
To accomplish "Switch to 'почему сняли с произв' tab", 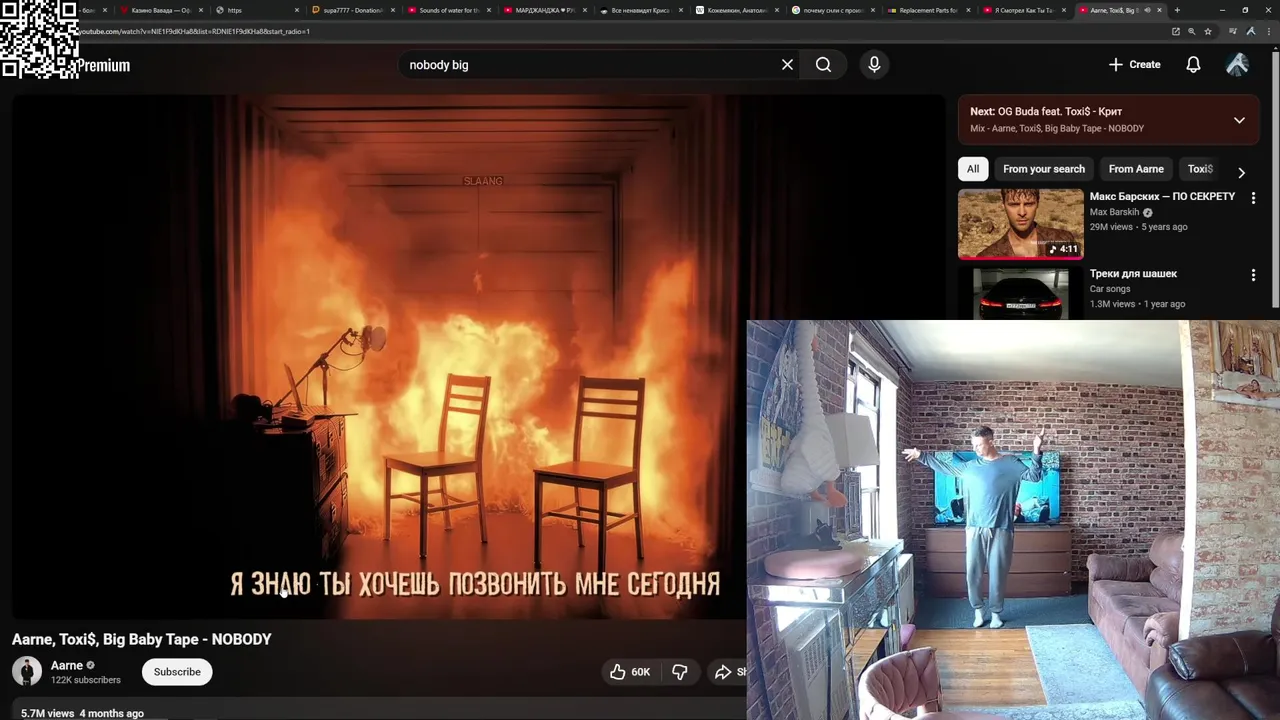I will [831, 10].
